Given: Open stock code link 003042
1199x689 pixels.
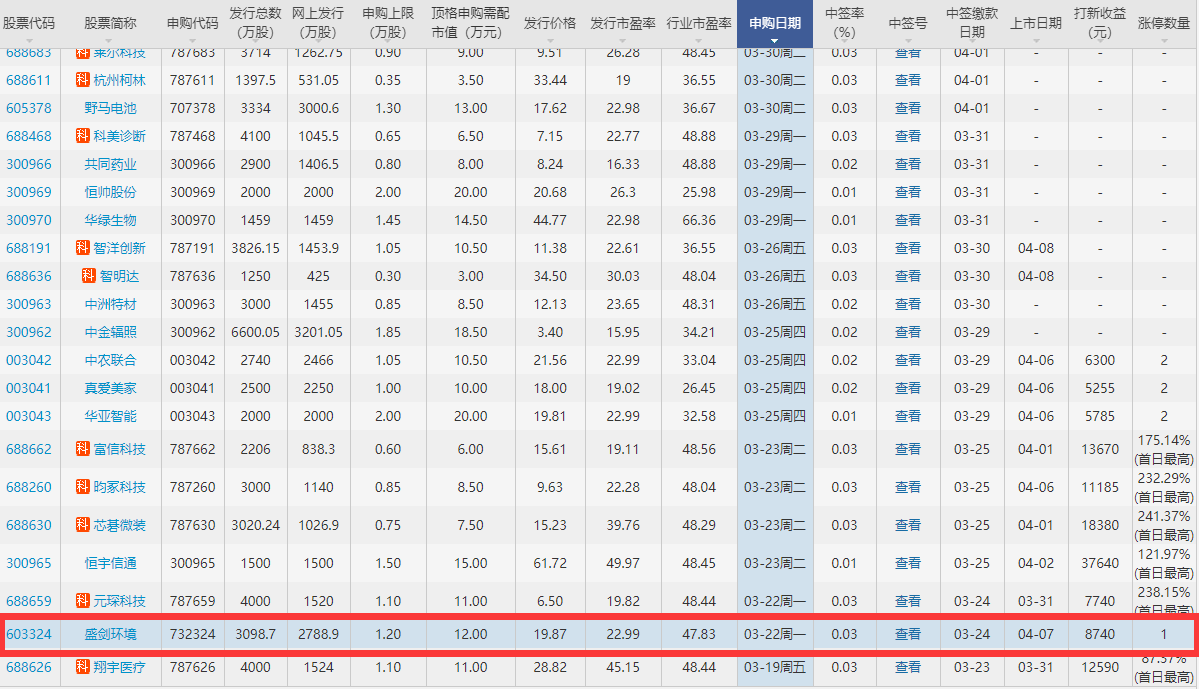Looking at the screenshot, I should point(28,360).
